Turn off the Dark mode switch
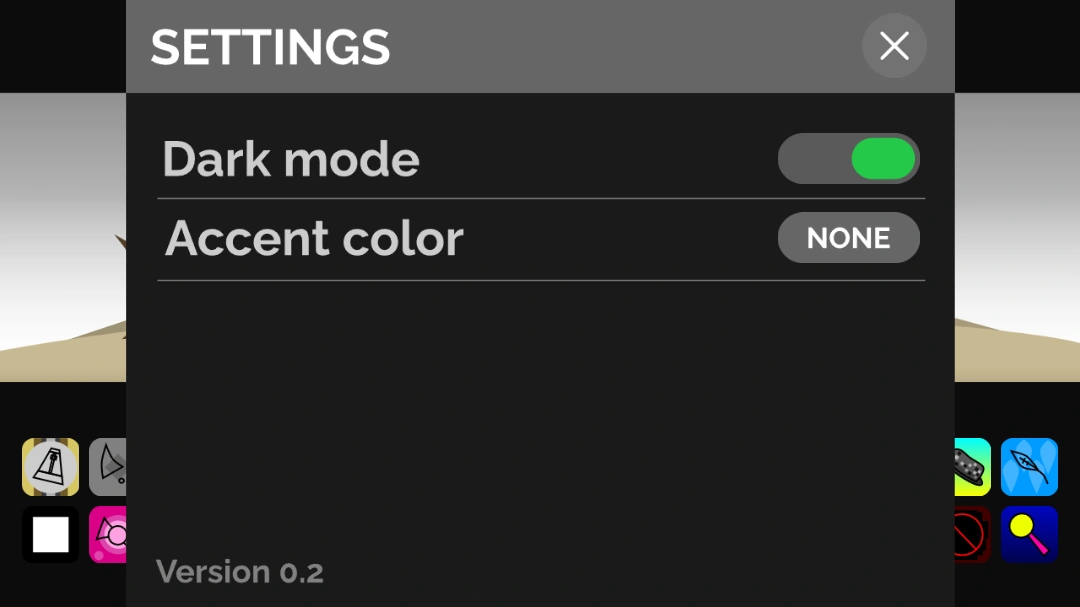 (848, 159)
